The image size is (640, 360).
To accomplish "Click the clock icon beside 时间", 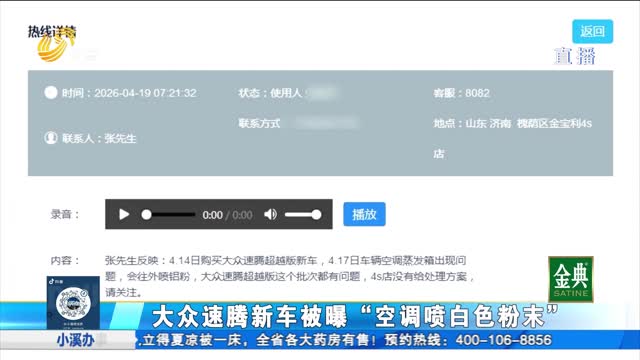I will coord(51,93).
